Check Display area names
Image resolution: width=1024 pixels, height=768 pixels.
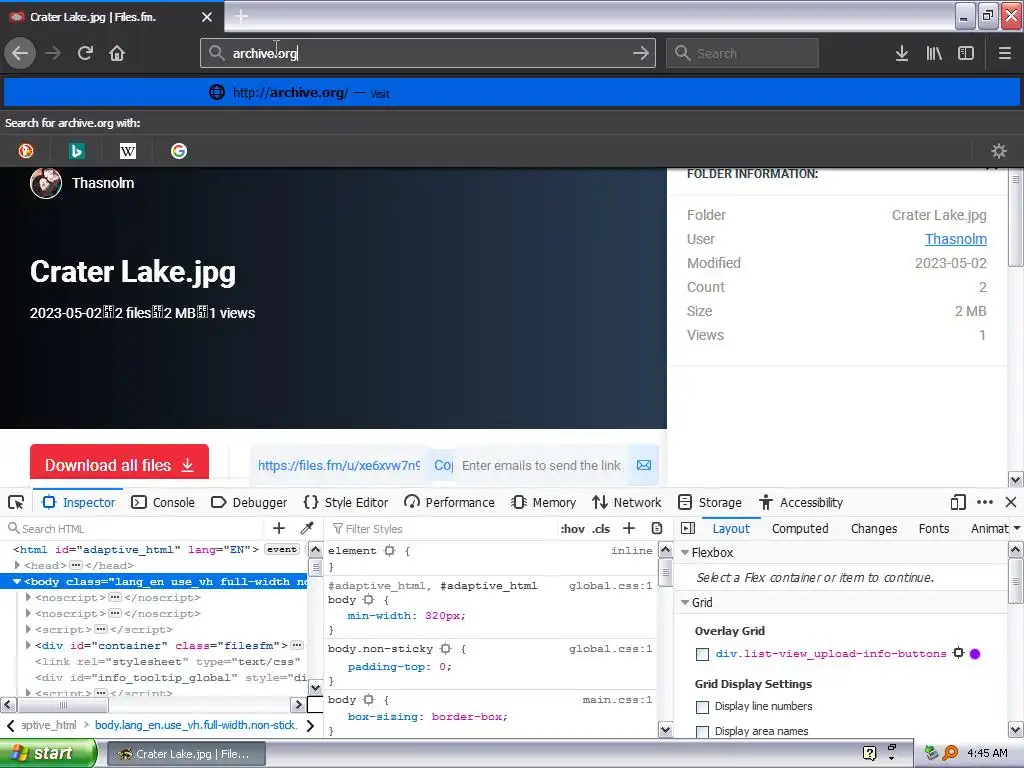[x=702, y=731]
